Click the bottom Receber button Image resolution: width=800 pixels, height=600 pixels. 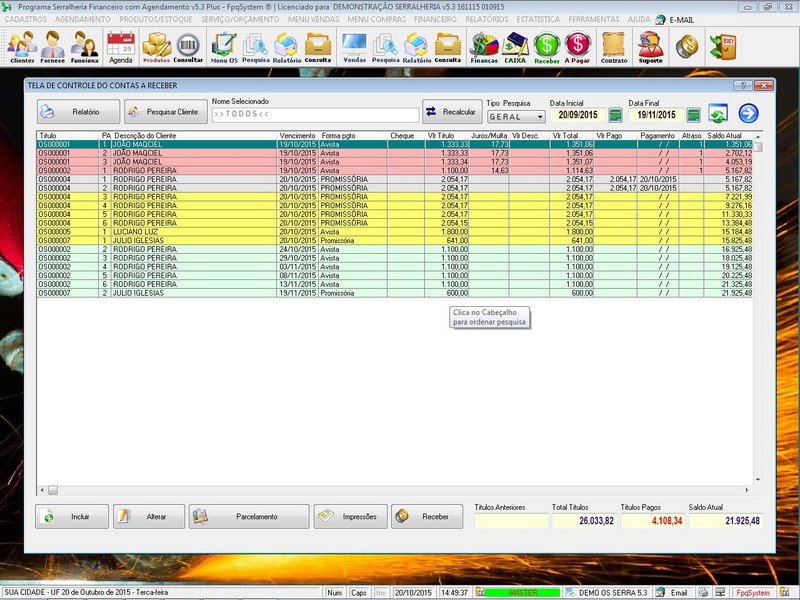coord(427,516)
